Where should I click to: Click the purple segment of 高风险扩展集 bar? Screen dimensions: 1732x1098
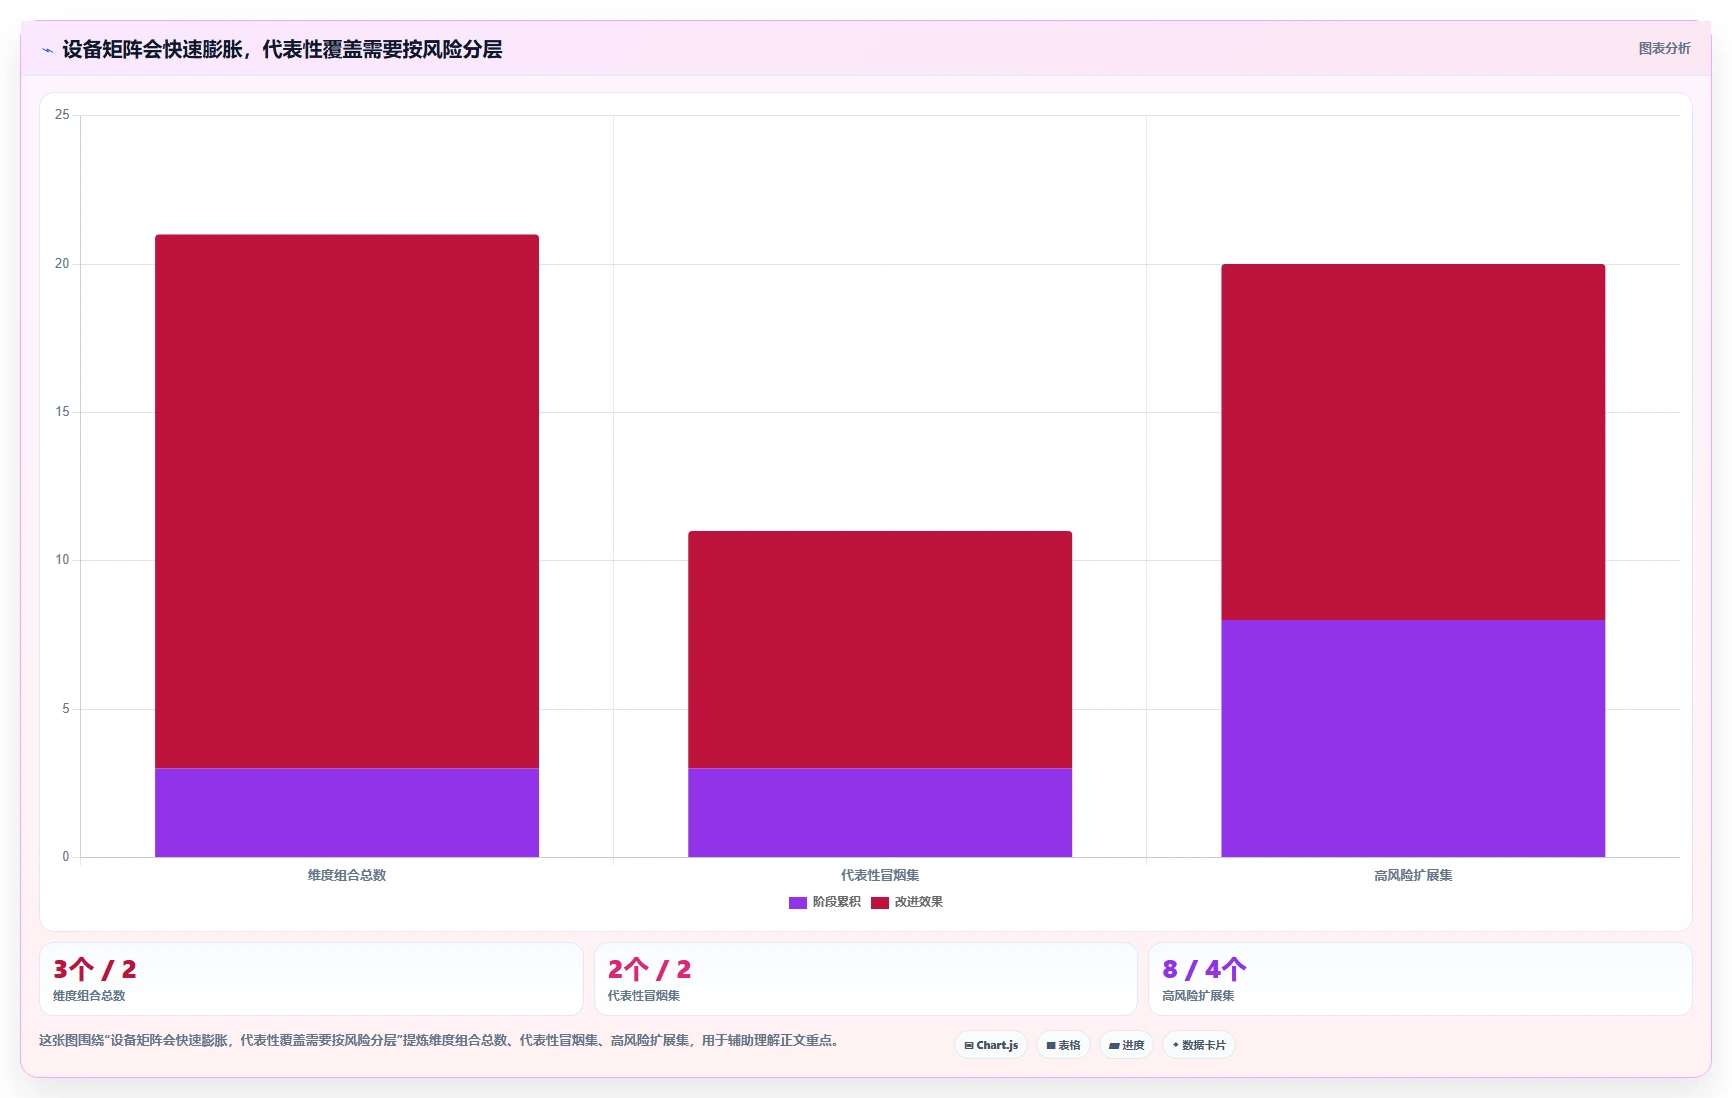coord(1413,738)
